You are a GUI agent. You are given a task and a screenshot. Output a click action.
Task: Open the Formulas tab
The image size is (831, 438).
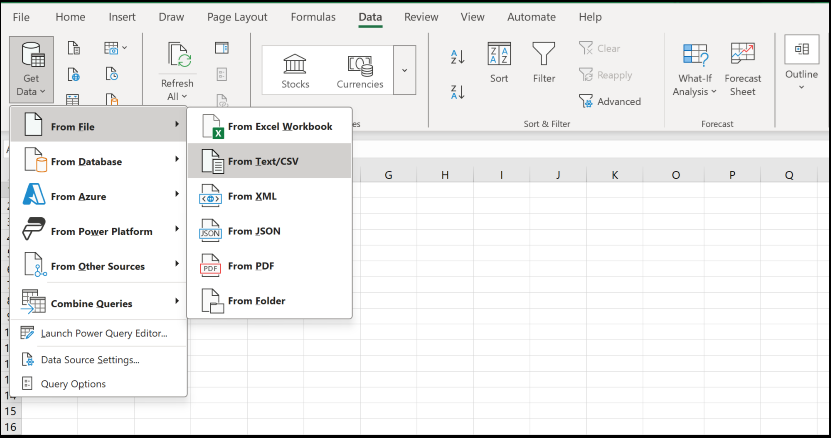pyautogui.click(x=313, y=17)
